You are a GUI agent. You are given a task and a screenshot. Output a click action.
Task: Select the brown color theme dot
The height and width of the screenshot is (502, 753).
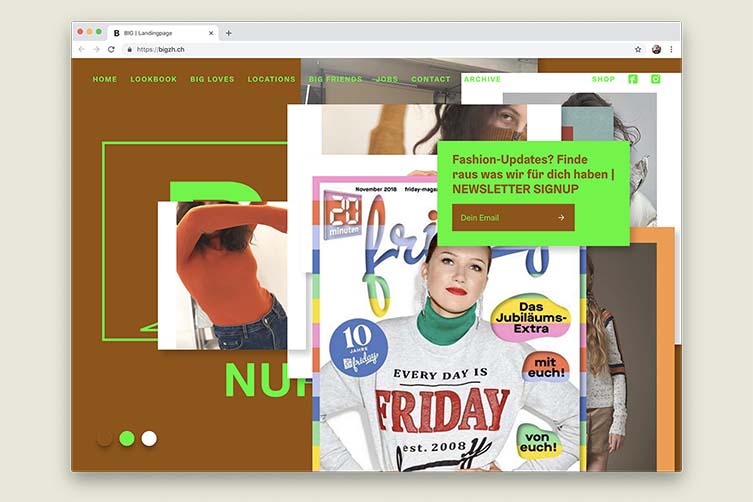click(104, 439)
